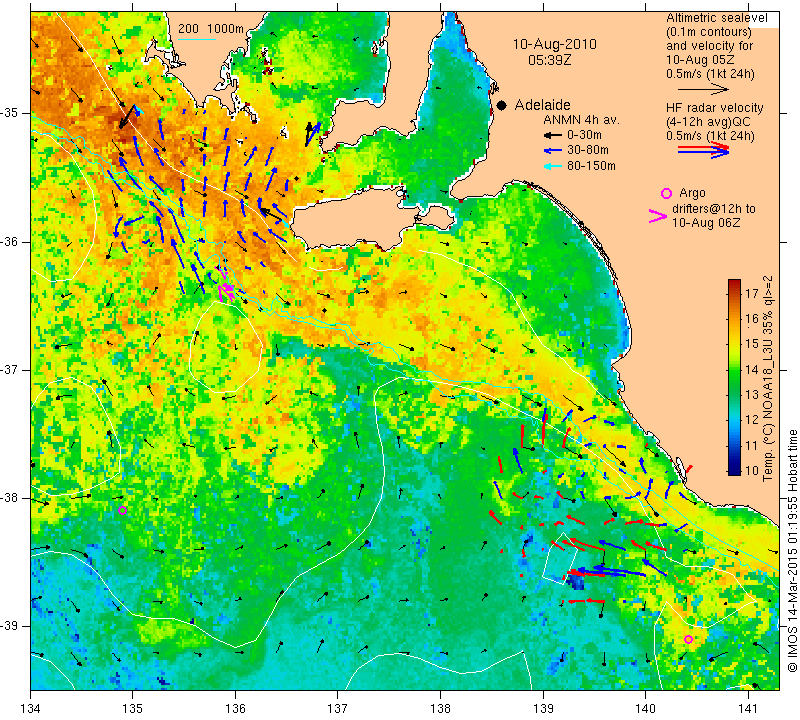Click the 30-80m depth range label
800x720 pixels.
pyautogui.click(x=588, y=151)
